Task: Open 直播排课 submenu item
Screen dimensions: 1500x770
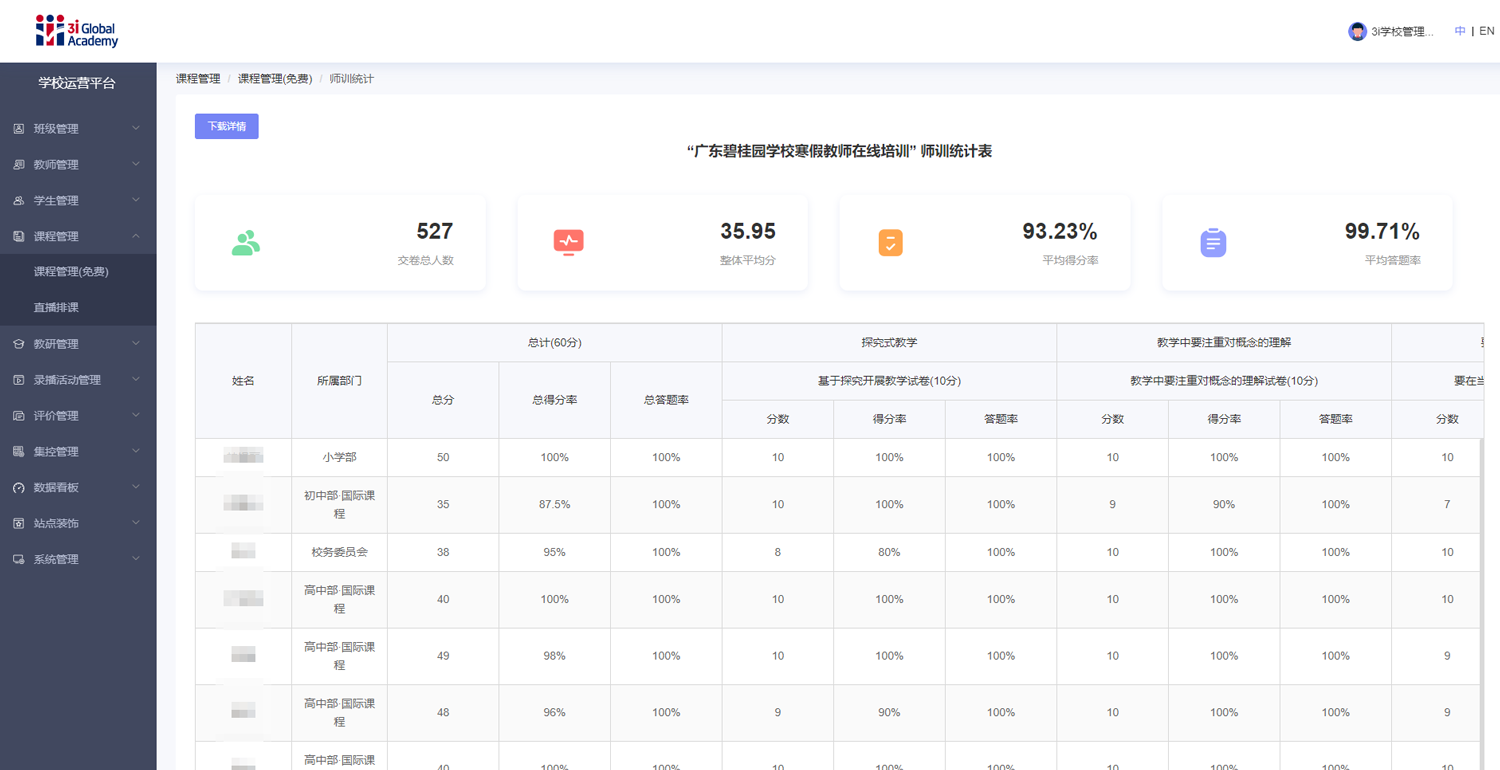Action: pyautogui.click(x=56, y=308)
